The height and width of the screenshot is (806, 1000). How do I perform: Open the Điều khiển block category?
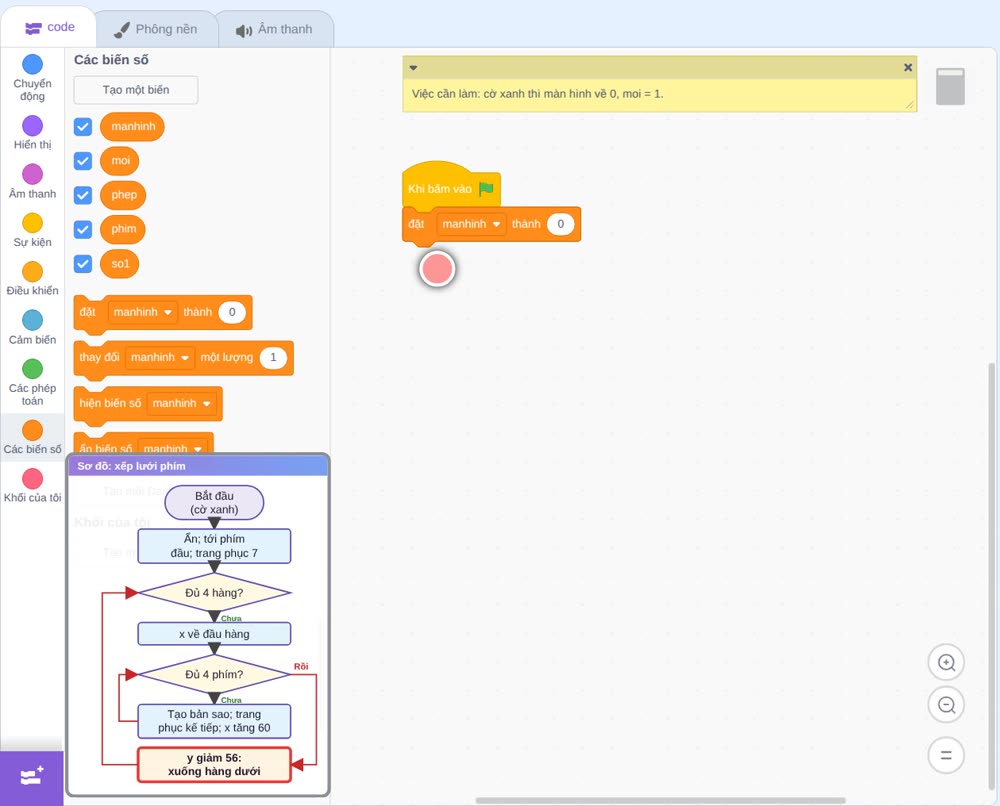[x=32, y=279]
